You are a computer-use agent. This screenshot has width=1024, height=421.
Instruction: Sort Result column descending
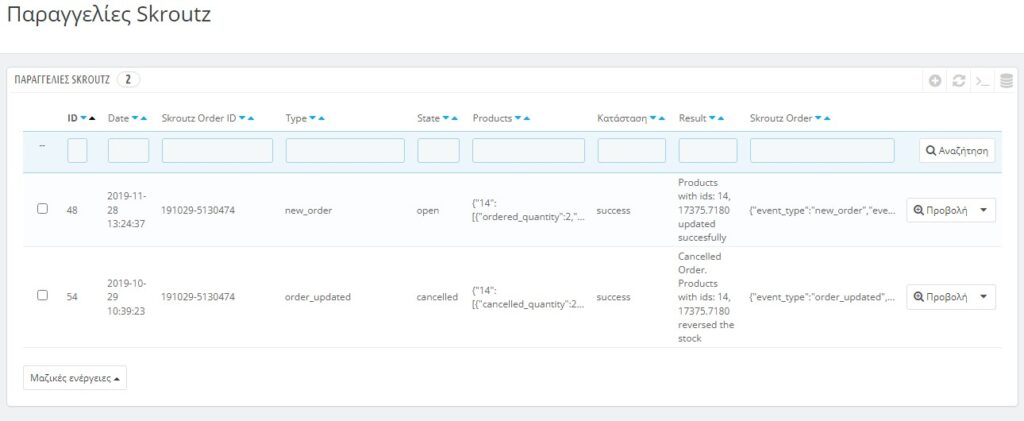tap(712, 119)
